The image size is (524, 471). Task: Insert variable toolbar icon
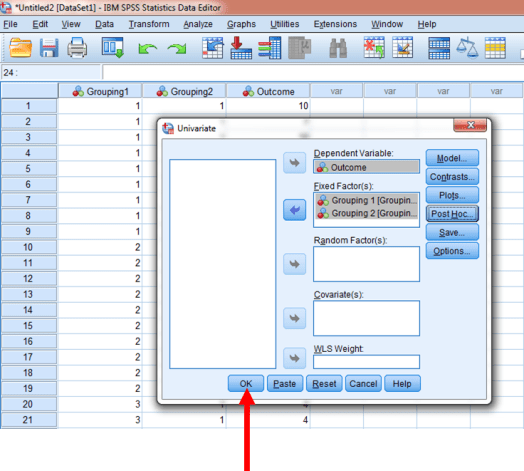click(x=402, y=47)
